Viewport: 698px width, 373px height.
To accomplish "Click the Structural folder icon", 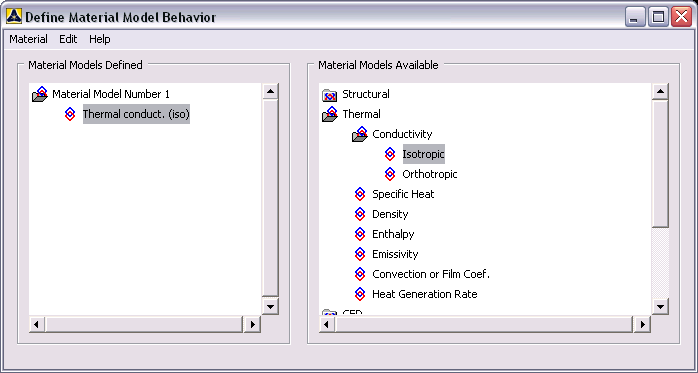I will tap(329, 95).
